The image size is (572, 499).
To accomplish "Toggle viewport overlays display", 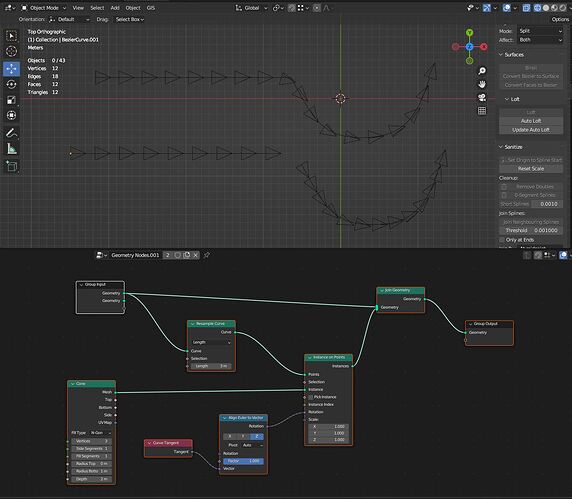I will (x=507, y=8).
